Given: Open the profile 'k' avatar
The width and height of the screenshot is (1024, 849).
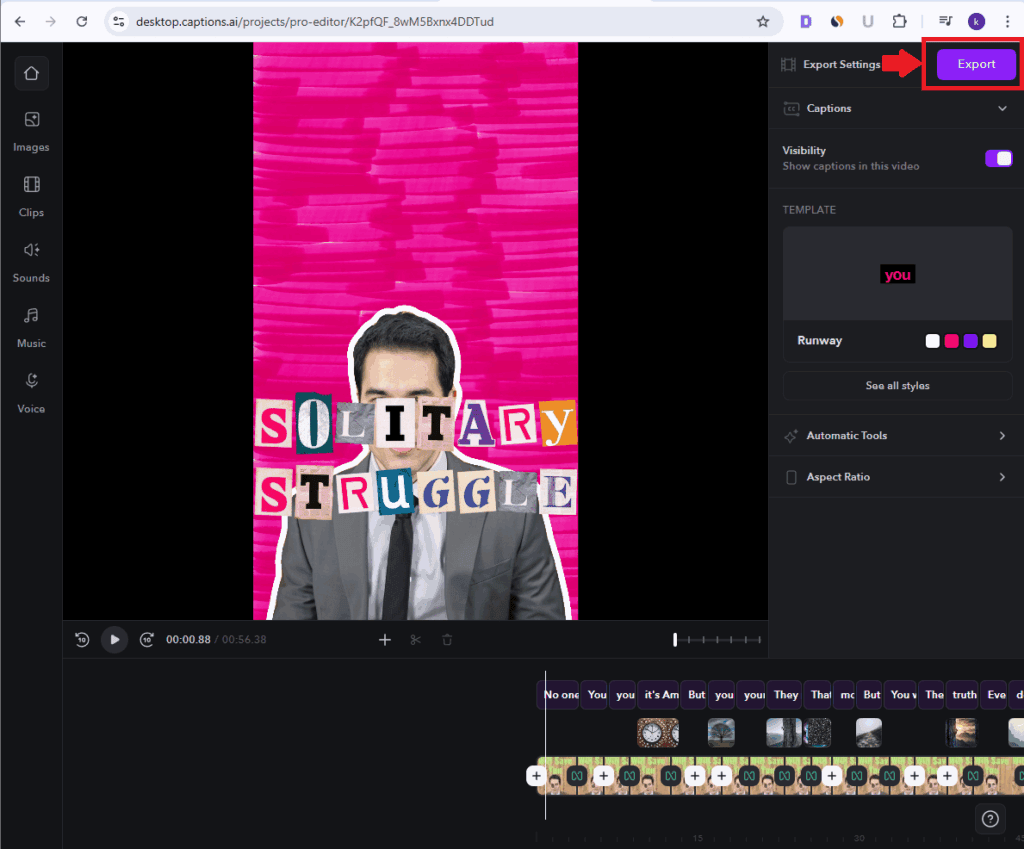Looking at the screenshot, I should click(976, 22).
